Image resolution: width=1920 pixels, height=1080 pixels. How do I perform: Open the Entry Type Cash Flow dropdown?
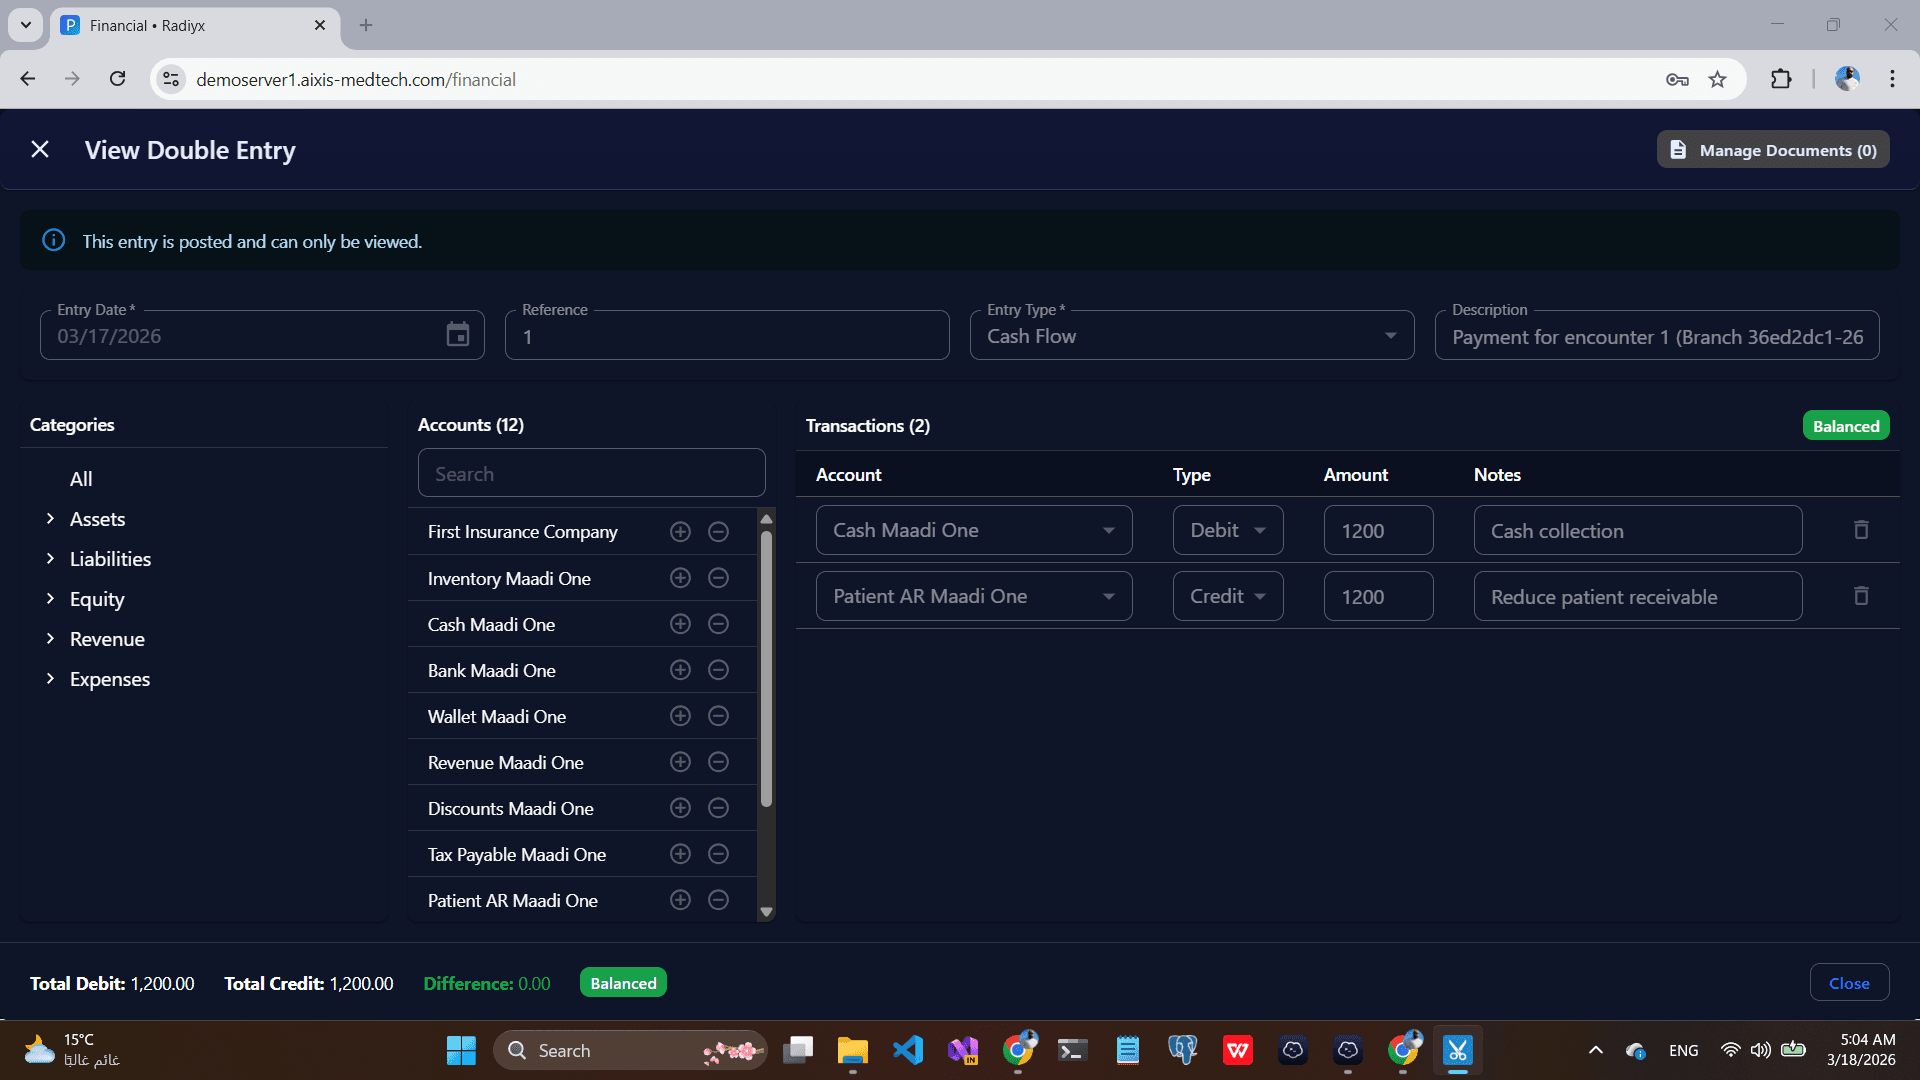coord(1192,336)
